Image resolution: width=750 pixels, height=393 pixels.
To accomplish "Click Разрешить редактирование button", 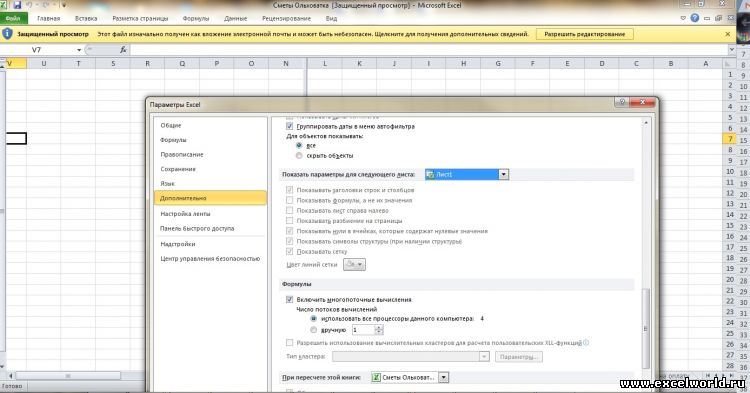I will (585, 34).
